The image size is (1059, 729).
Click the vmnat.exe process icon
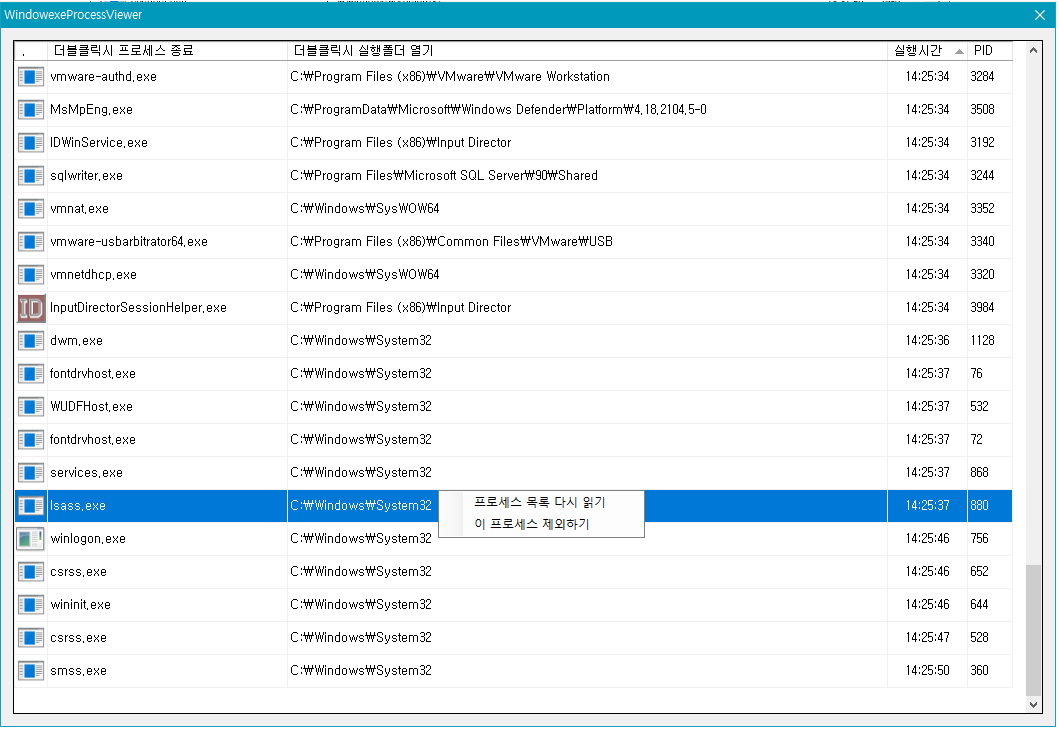30,209
